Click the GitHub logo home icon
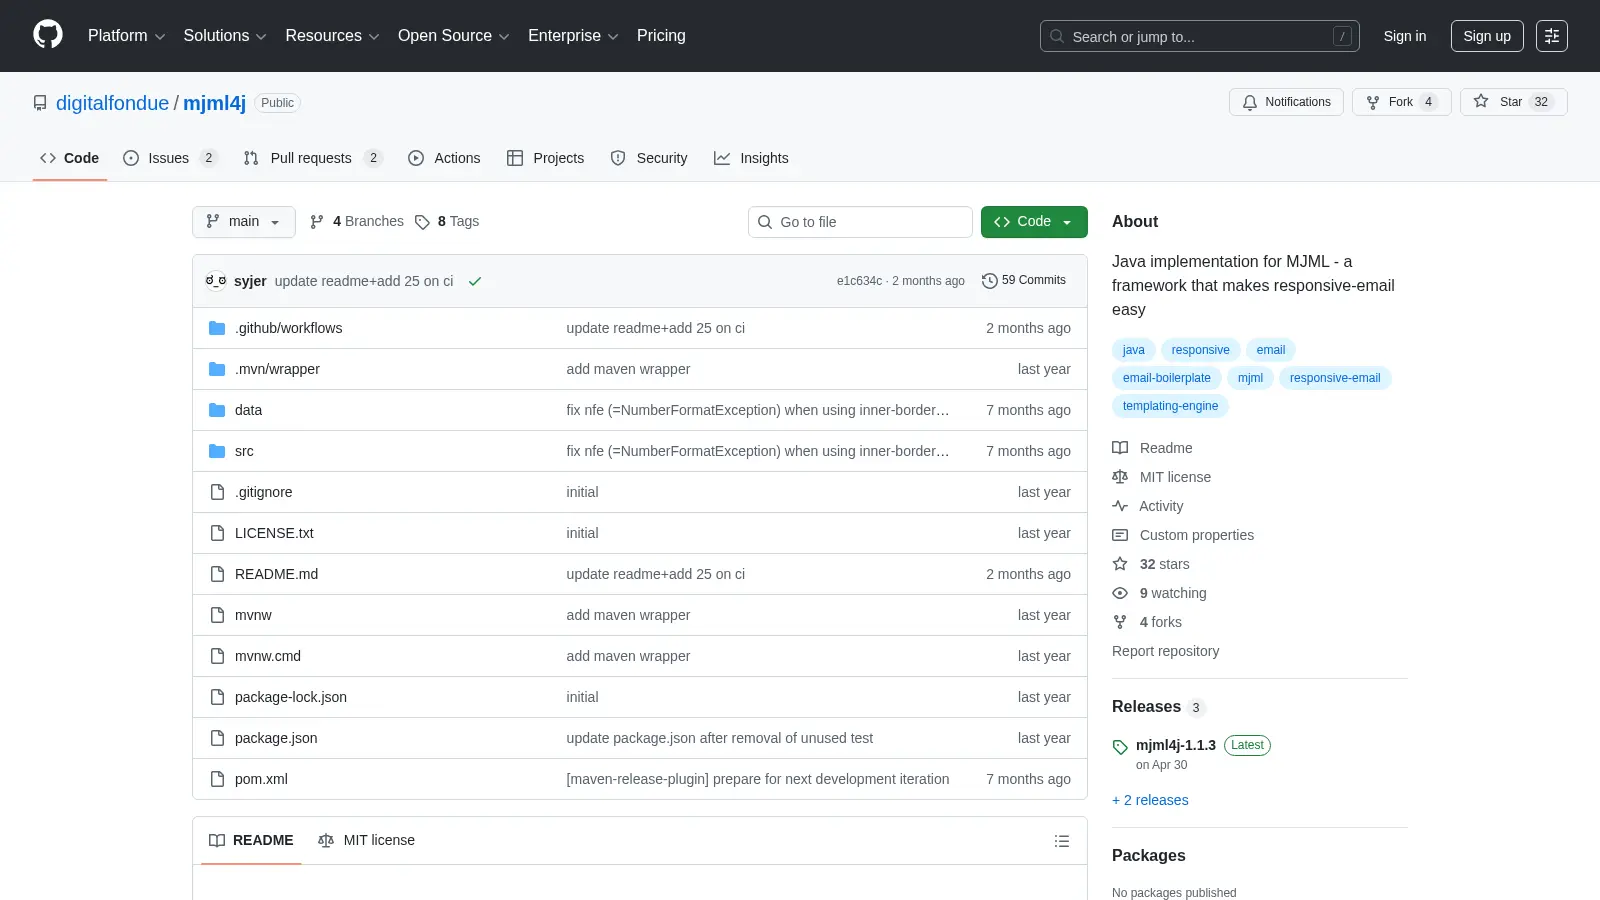This screenshot has height=900, width=1600. 48,35
